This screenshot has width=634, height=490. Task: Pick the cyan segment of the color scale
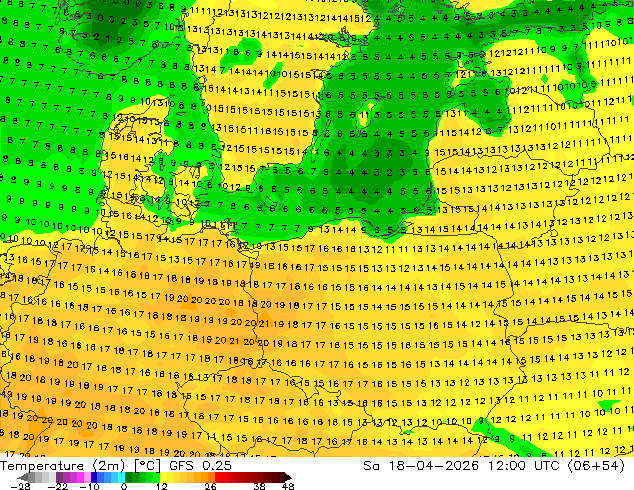pos(121,477)
